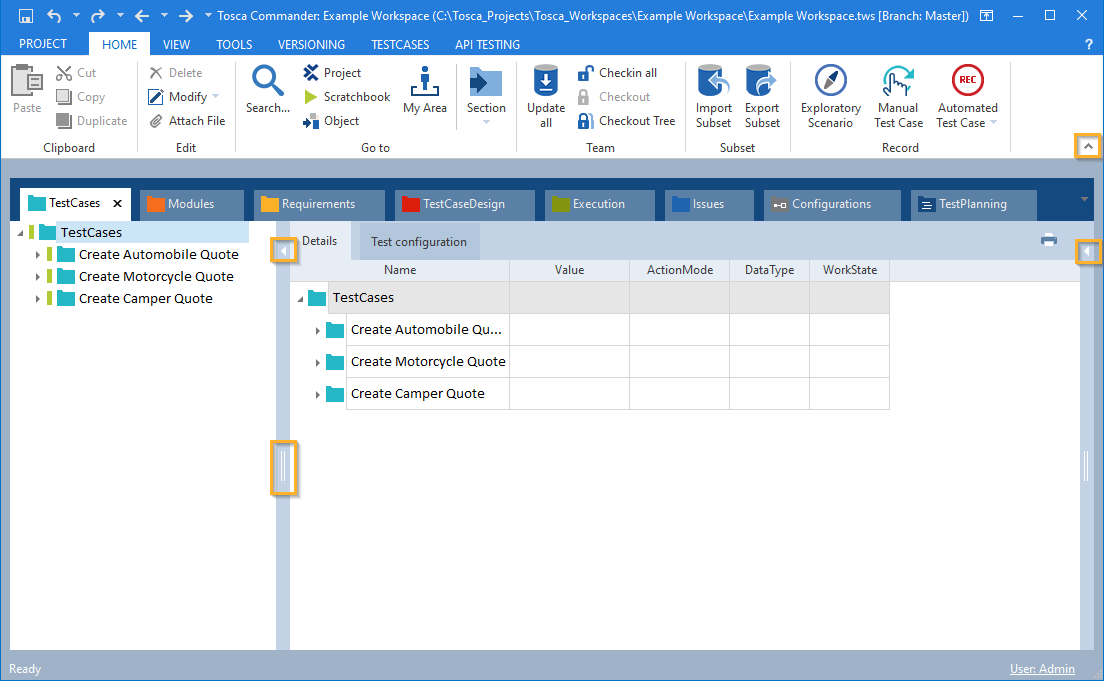
Task: Click Import Subset icon
Action: click(714, 82)
